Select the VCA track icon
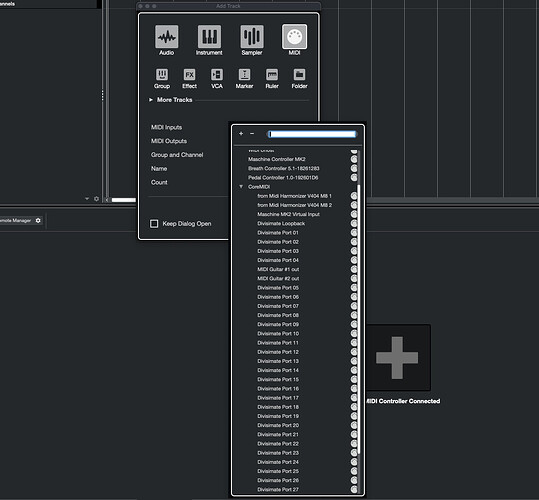This screenshot has height=500, width=539. pos(217,75)
